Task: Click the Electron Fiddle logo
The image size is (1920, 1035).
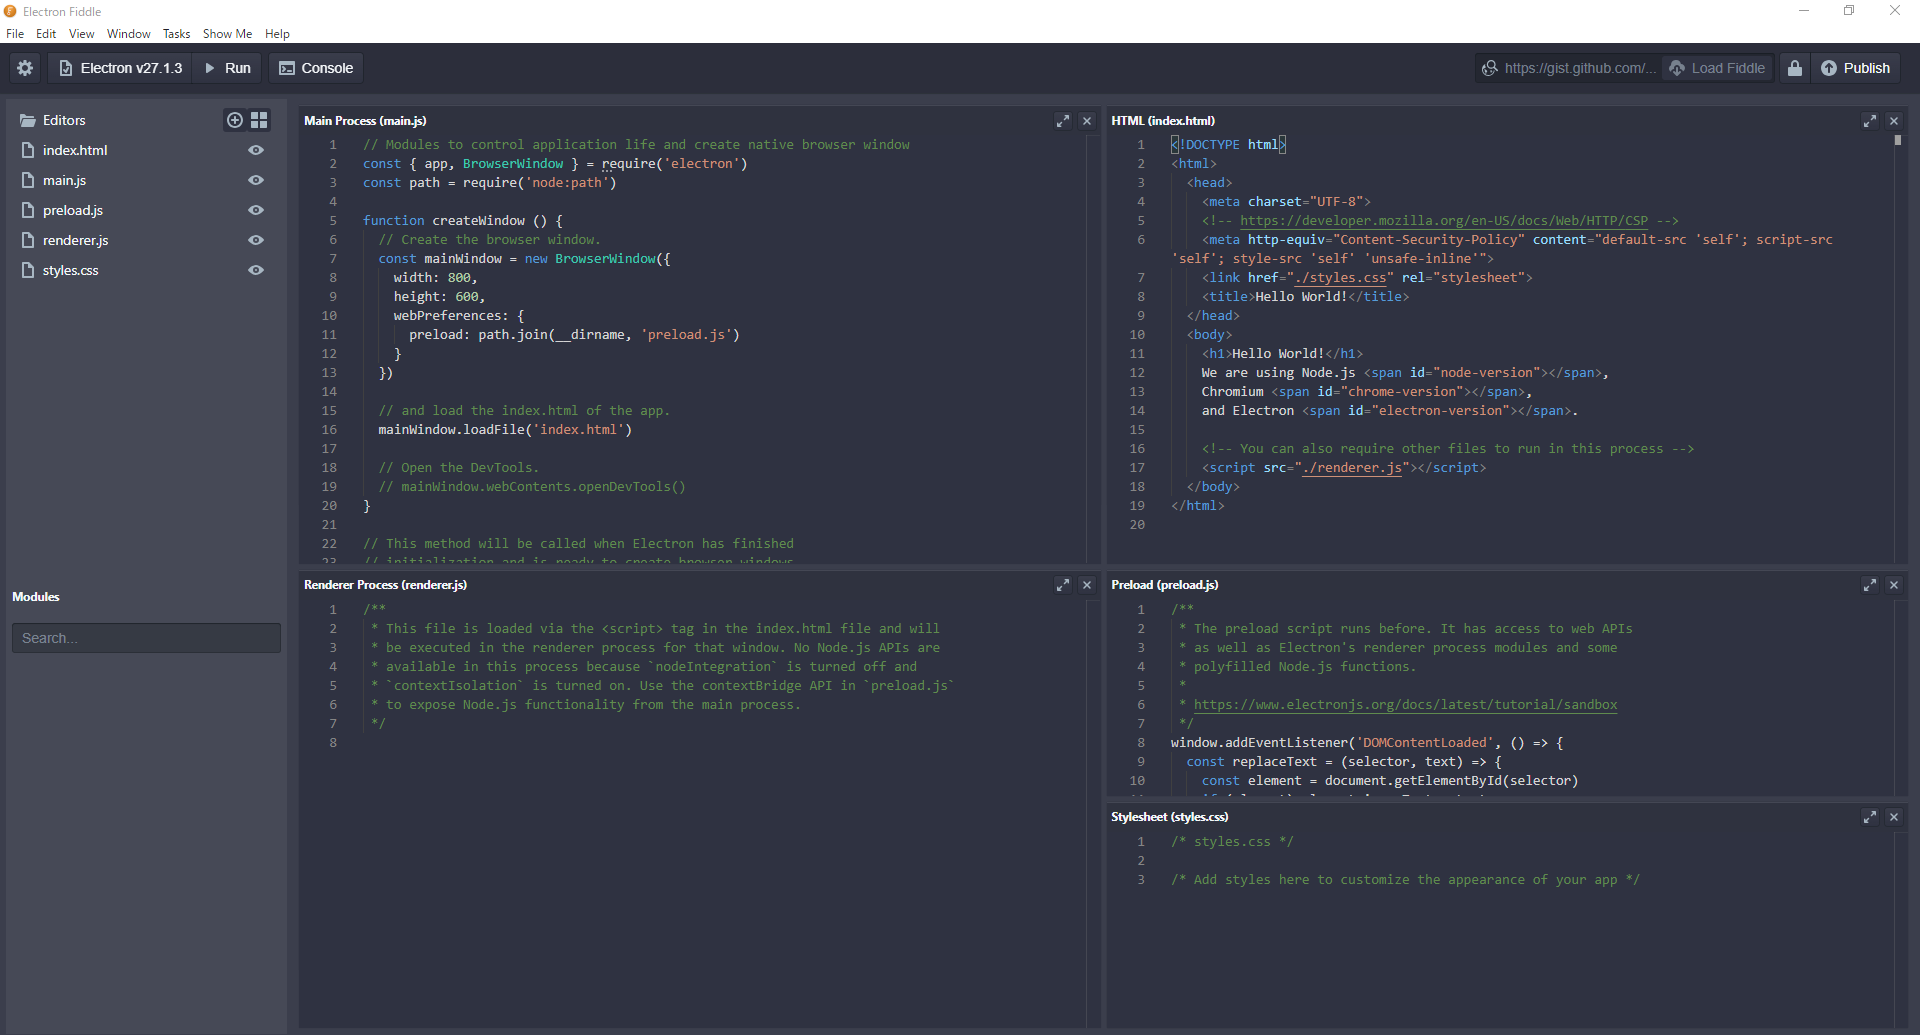Action: [11, 11]
